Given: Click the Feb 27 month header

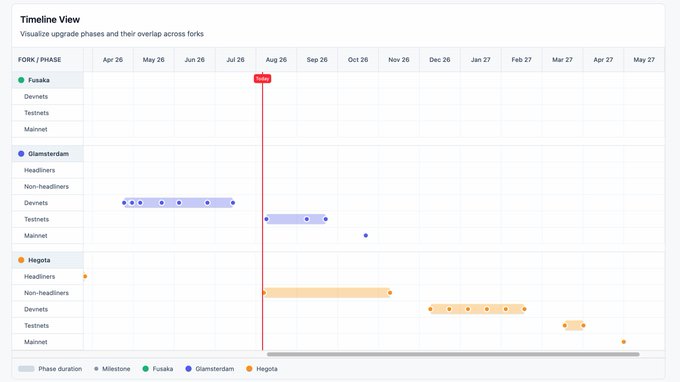Looking at the screenshot, I should pyautogui.click(x=521, y=59).
